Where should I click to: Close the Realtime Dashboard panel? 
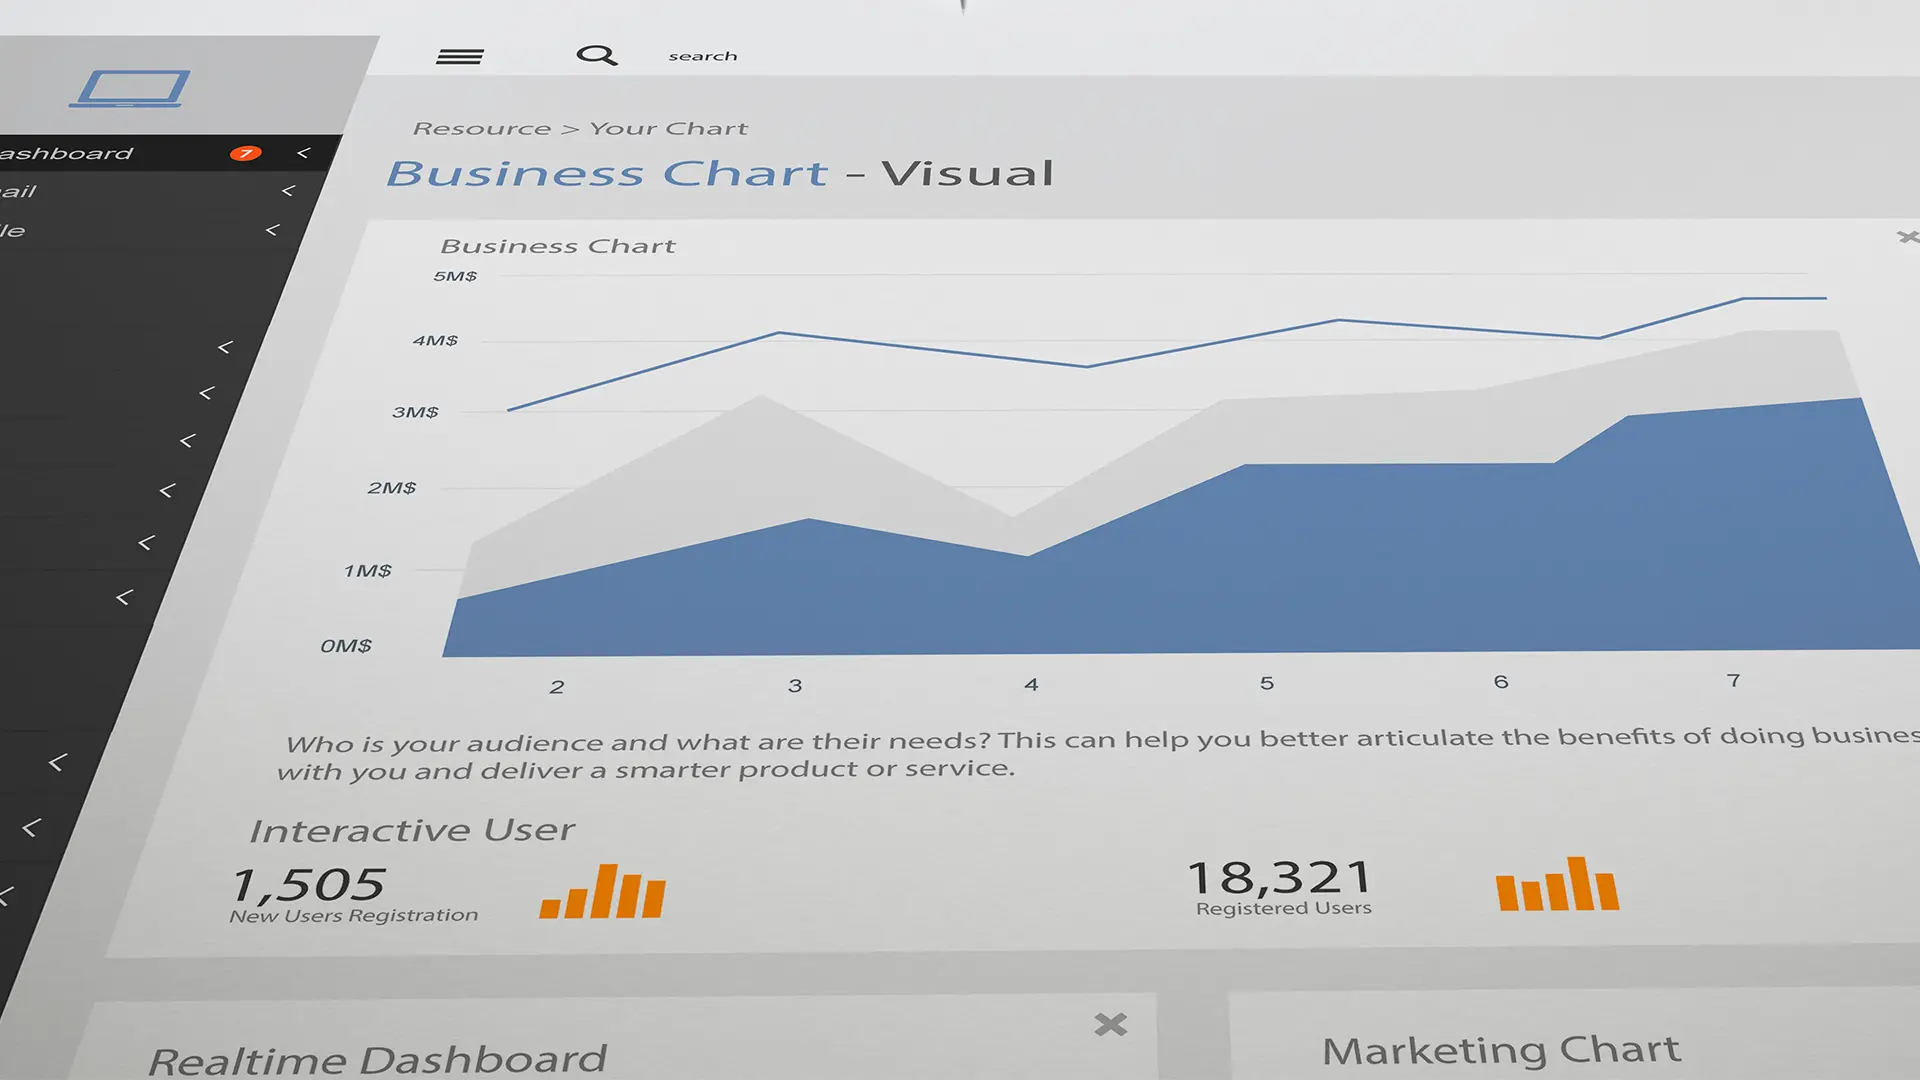[1110, 1024]
